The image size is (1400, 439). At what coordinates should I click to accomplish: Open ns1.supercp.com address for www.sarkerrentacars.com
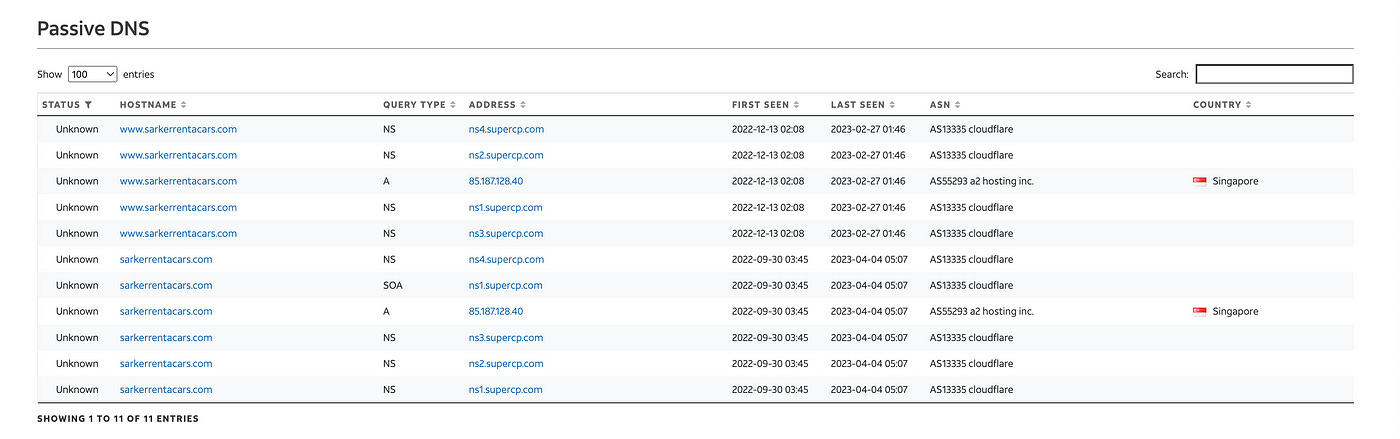tap(506, 207)
